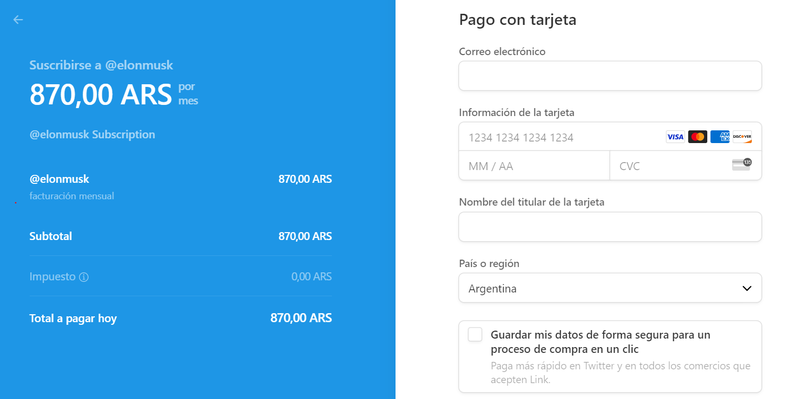Viewport: 790px width, 399px height.
Task: Click the 870,00 ARS por mes price
Action: [114, 94]
